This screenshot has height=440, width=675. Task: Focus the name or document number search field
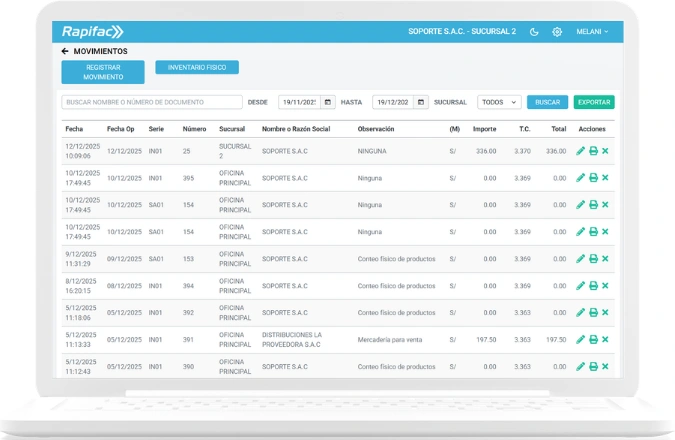tap(152, 102)
